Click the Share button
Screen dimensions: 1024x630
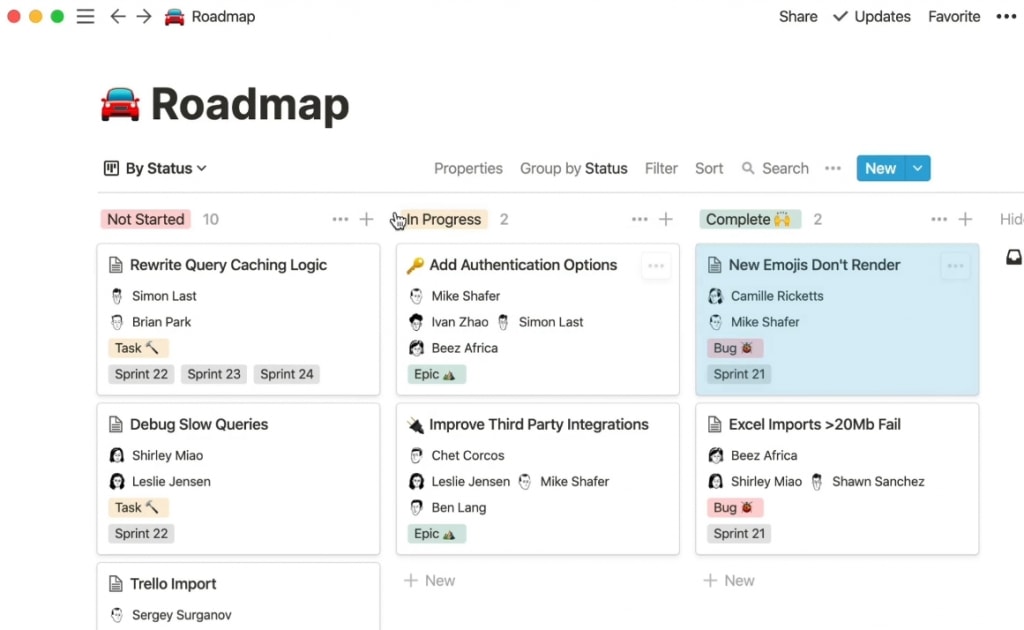798,17
